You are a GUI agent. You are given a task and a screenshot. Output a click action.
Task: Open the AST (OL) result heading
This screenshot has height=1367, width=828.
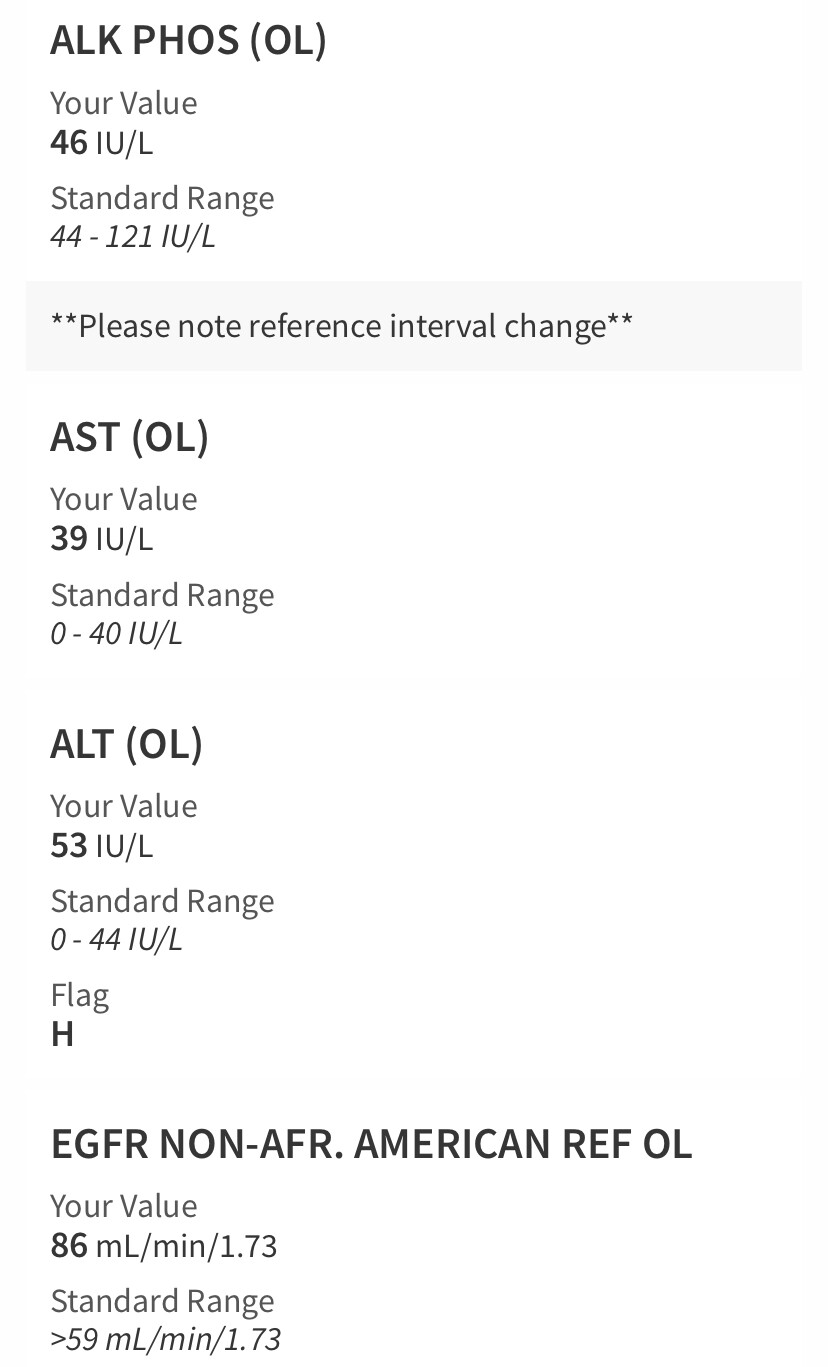[x=129, y=437]
